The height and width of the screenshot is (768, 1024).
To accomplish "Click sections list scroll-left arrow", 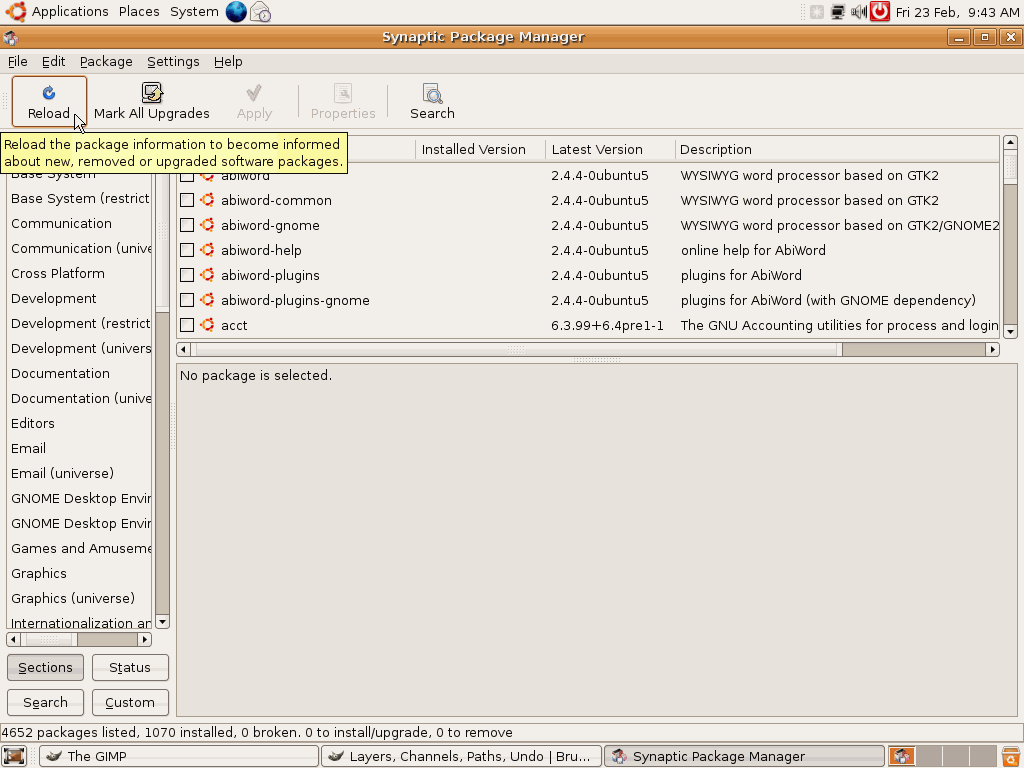I will click(14, 639).
